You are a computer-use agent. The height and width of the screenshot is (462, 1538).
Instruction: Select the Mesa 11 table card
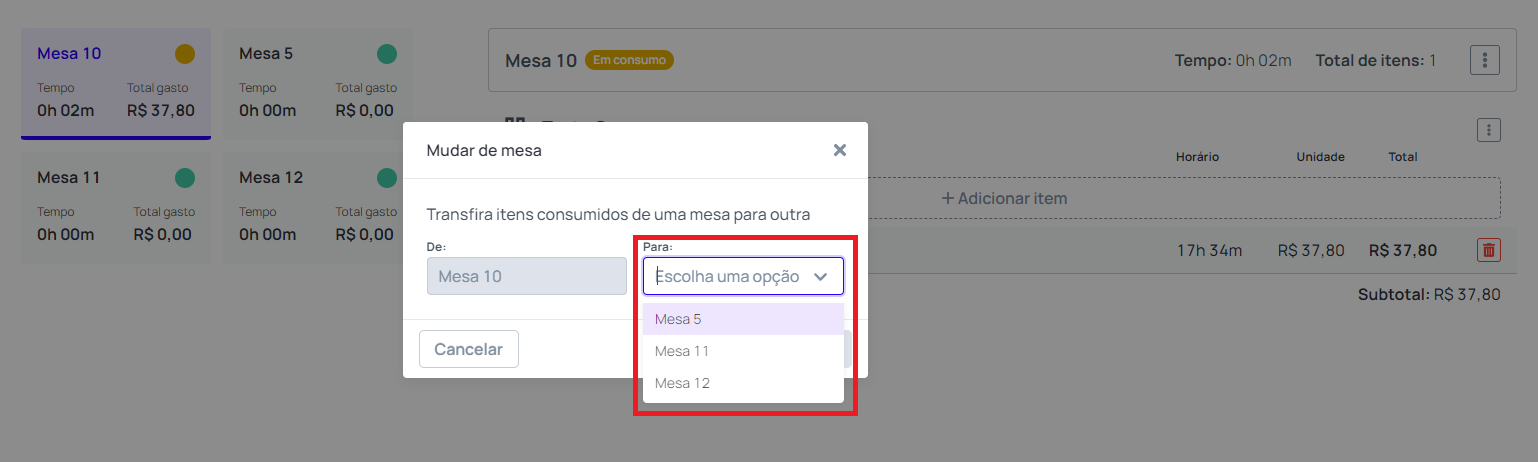pyautogui.click(x=116, y=208)
